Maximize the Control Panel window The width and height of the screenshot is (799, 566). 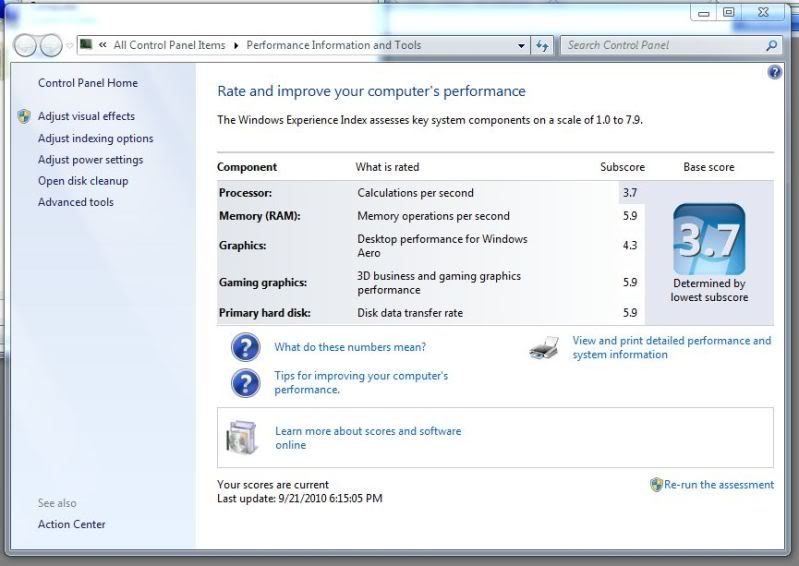tap(729, 13)
